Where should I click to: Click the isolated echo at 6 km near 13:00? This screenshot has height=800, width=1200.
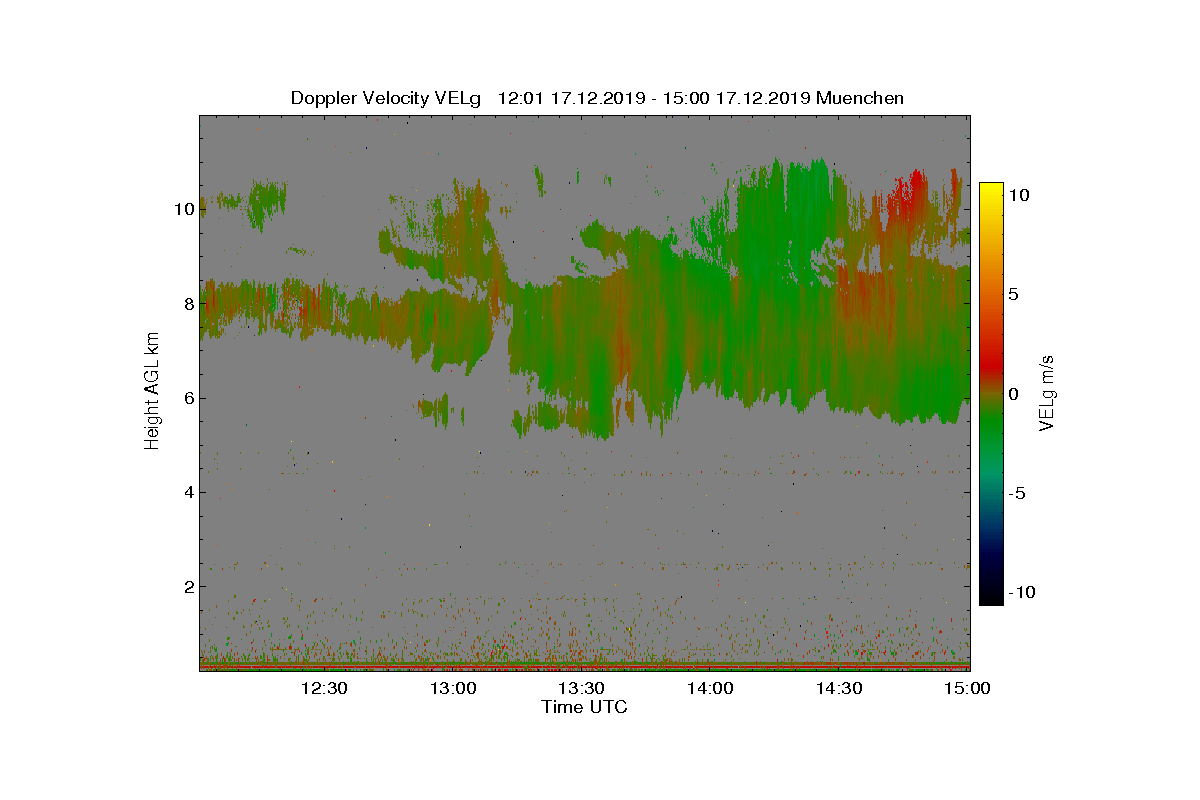[x=435, y=407]
